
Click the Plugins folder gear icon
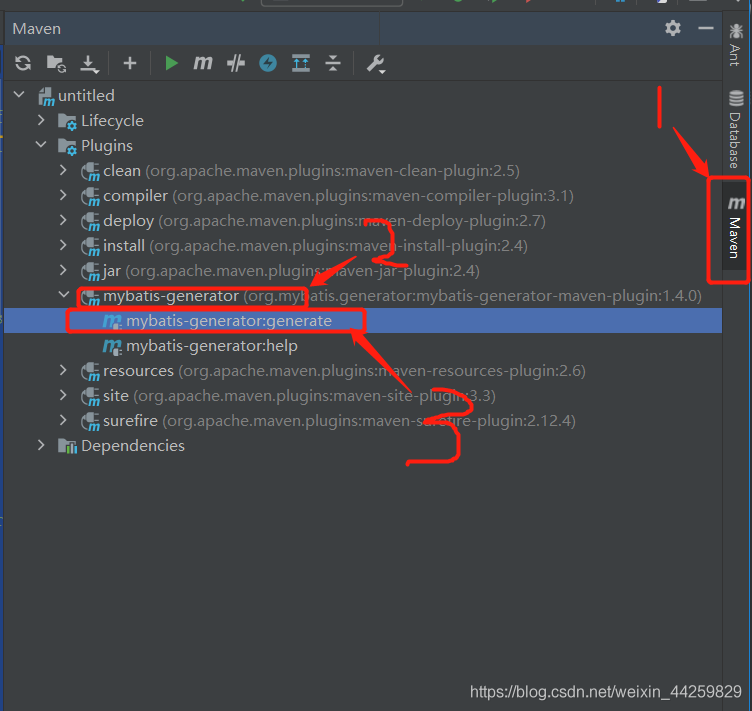67,146
